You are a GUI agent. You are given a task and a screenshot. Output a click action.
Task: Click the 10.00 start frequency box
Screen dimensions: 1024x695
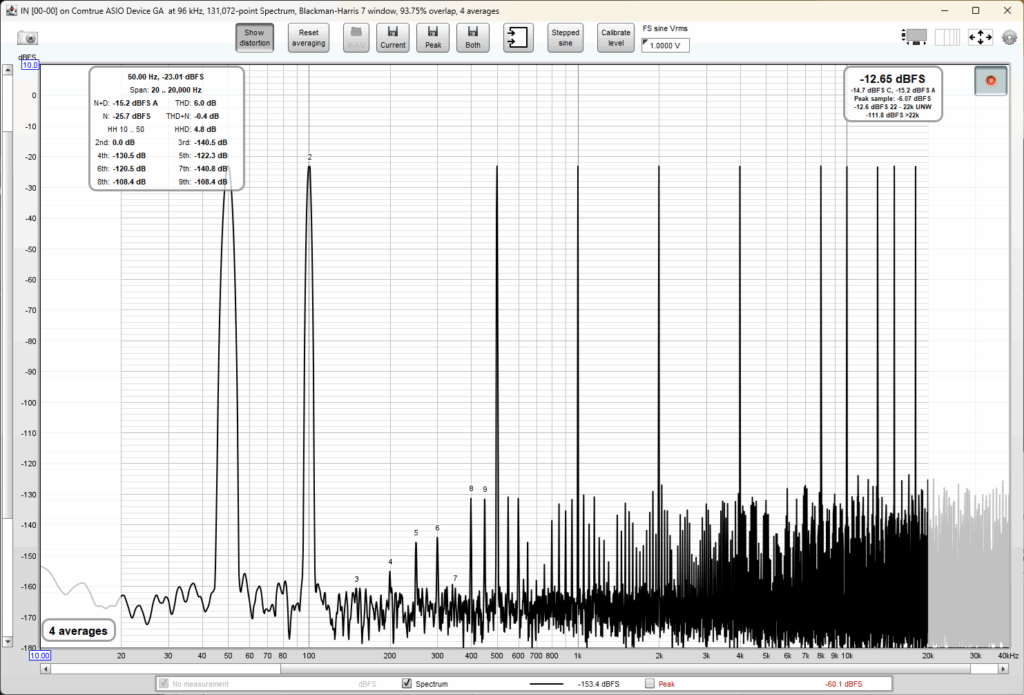coord(40,655)
